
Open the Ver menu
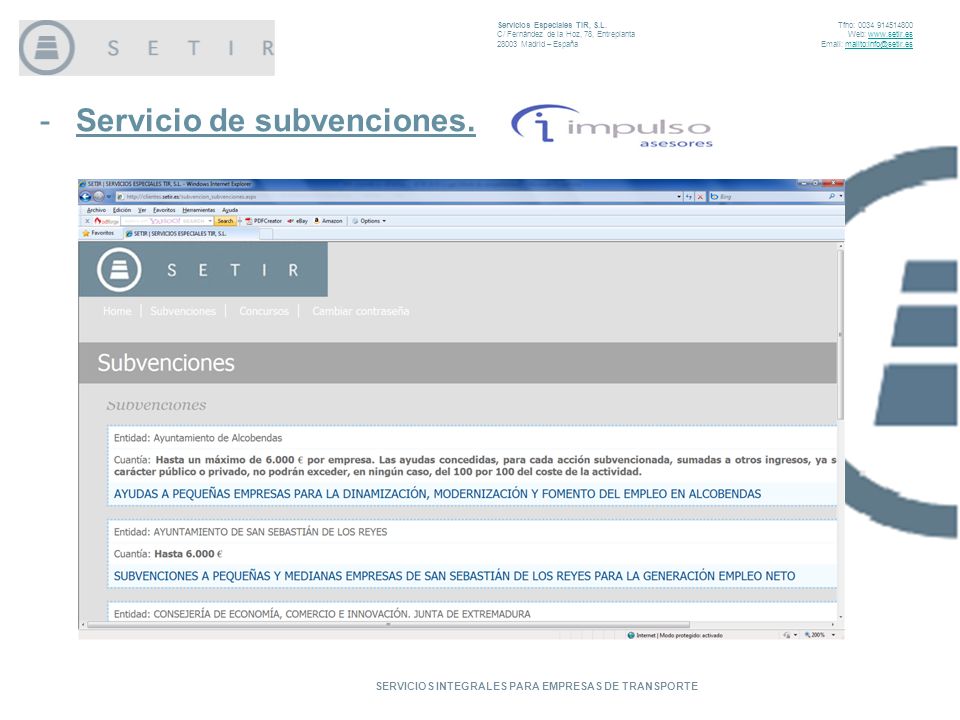(x=142, y=210)
